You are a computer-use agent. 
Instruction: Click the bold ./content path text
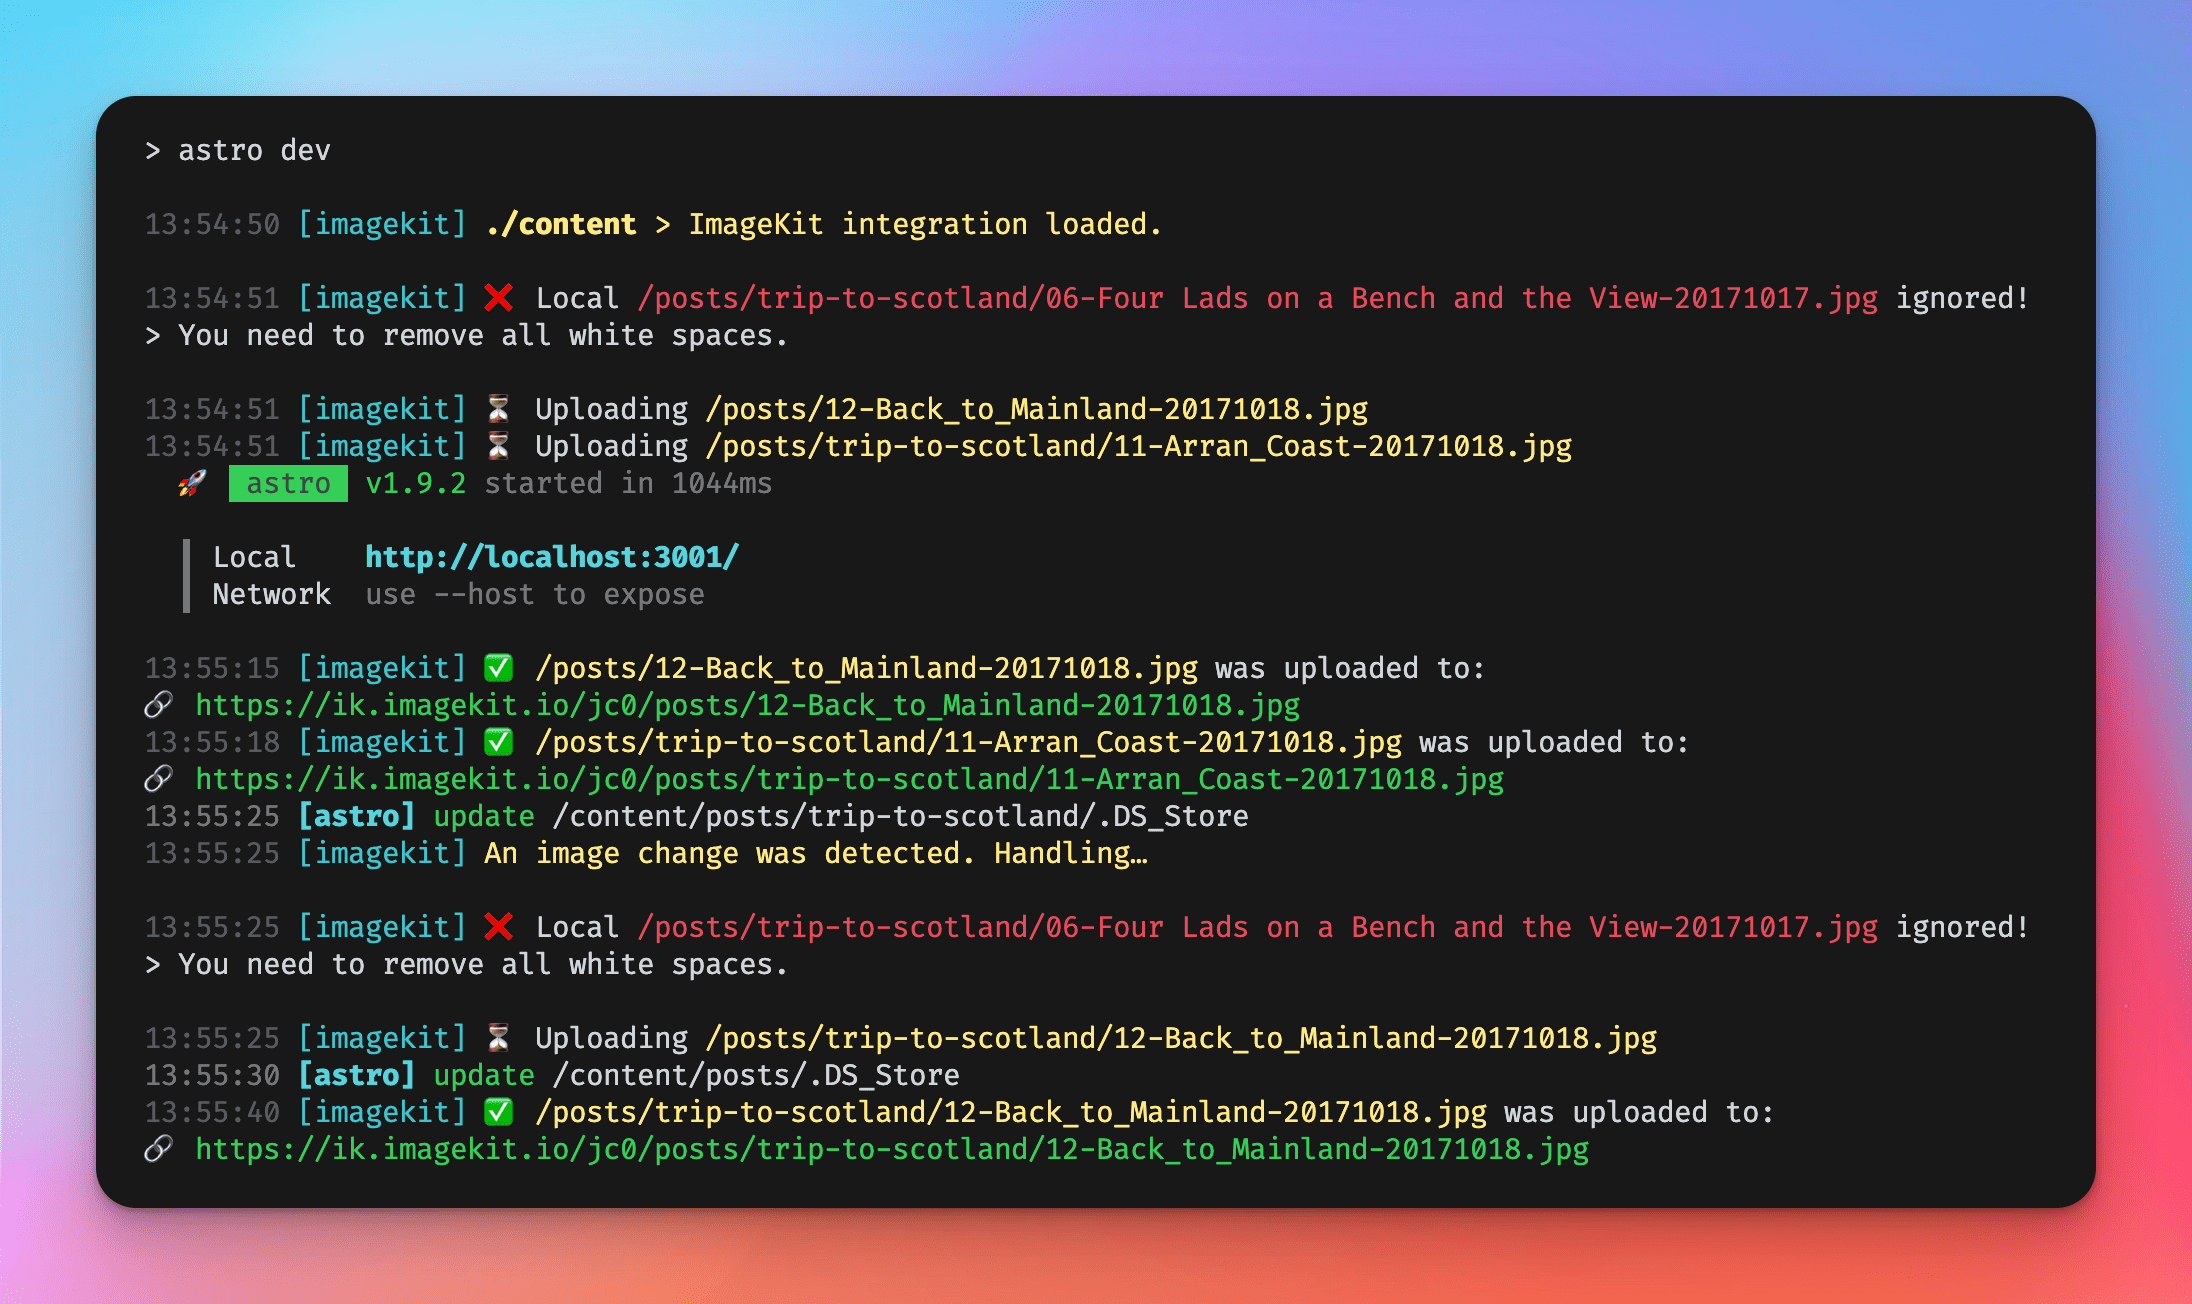tap(561, 224)
